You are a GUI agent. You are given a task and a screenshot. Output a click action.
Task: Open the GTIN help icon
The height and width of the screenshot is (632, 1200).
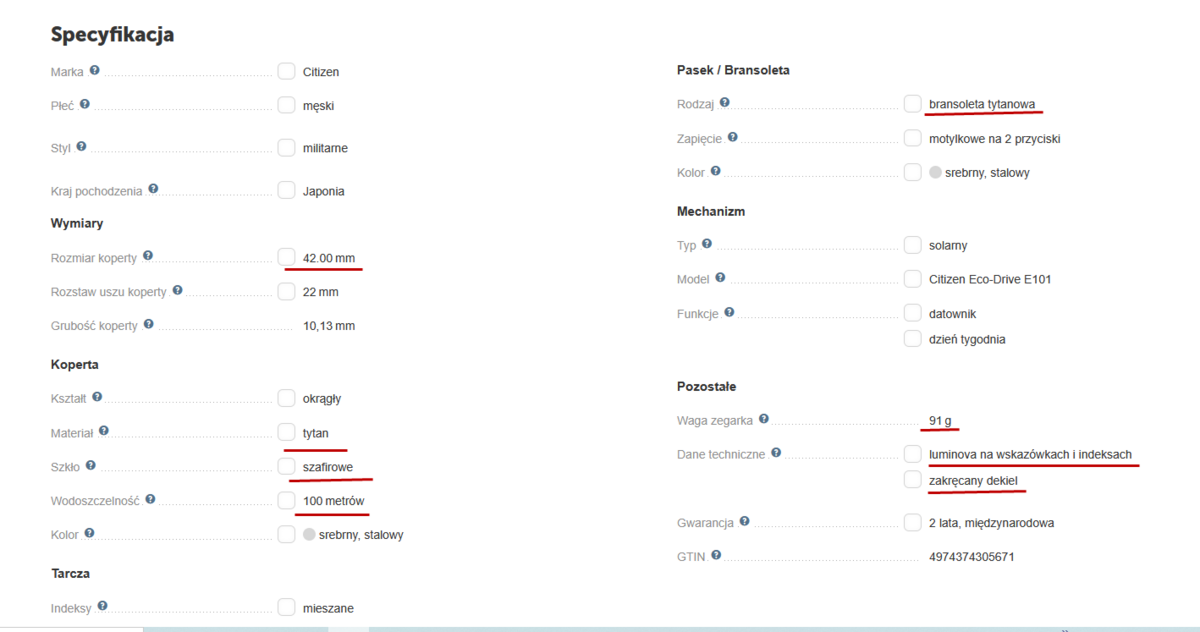pos(715,555)
